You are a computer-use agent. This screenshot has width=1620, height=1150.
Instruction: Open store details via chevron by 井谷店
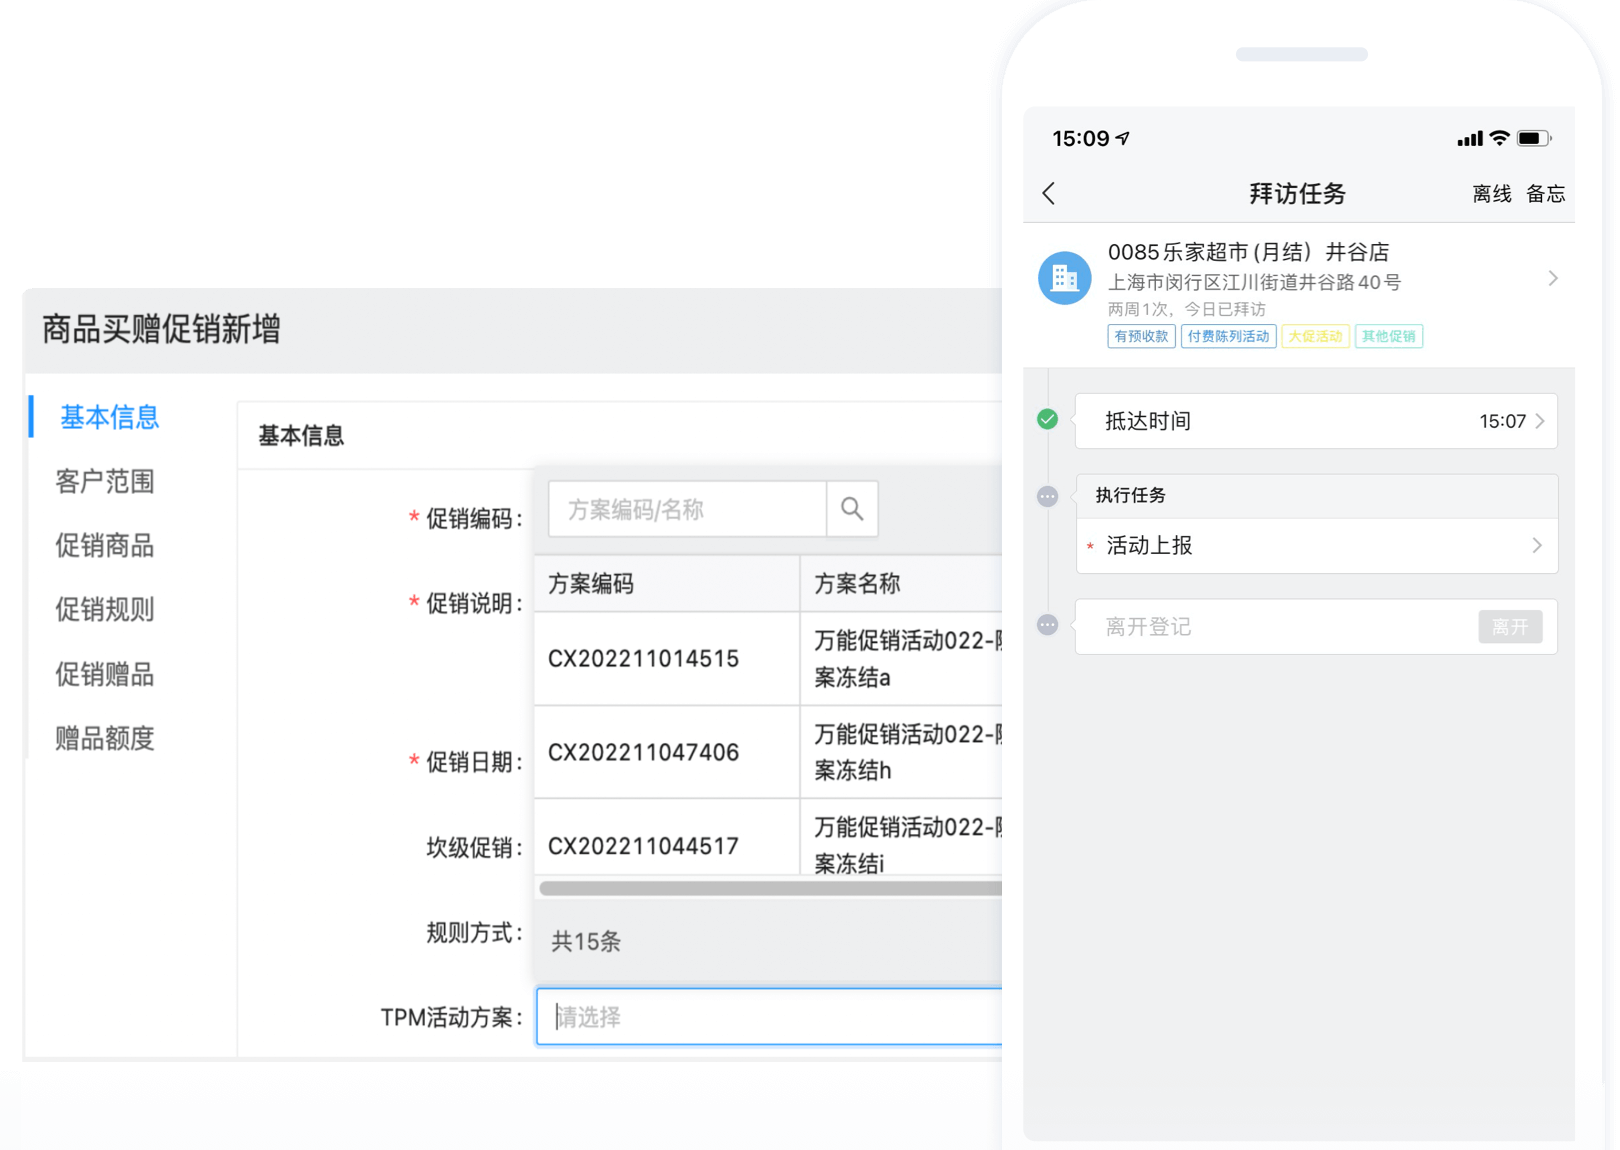pos(1553,278)
